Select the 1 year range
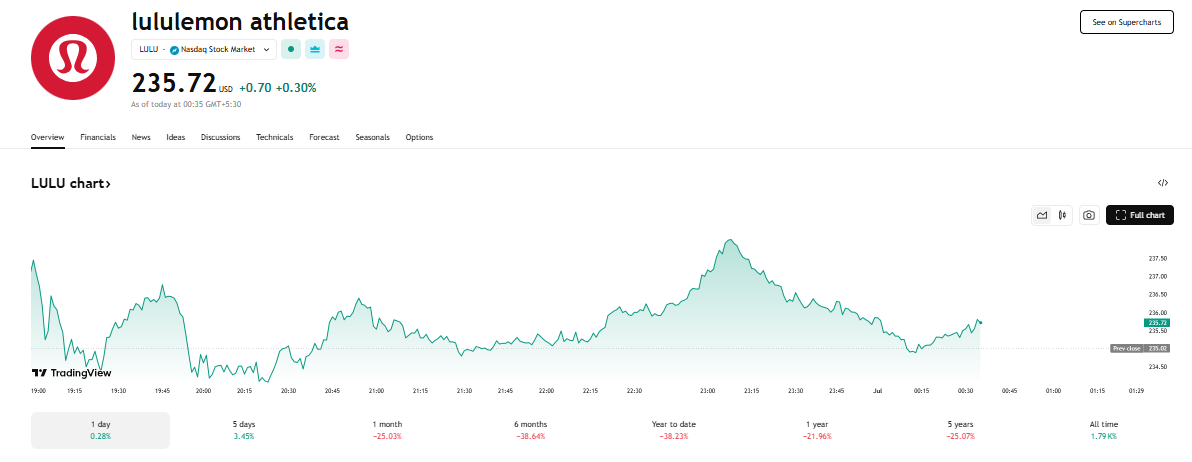Screen dimensions: 1192x462 coord(817,430)
